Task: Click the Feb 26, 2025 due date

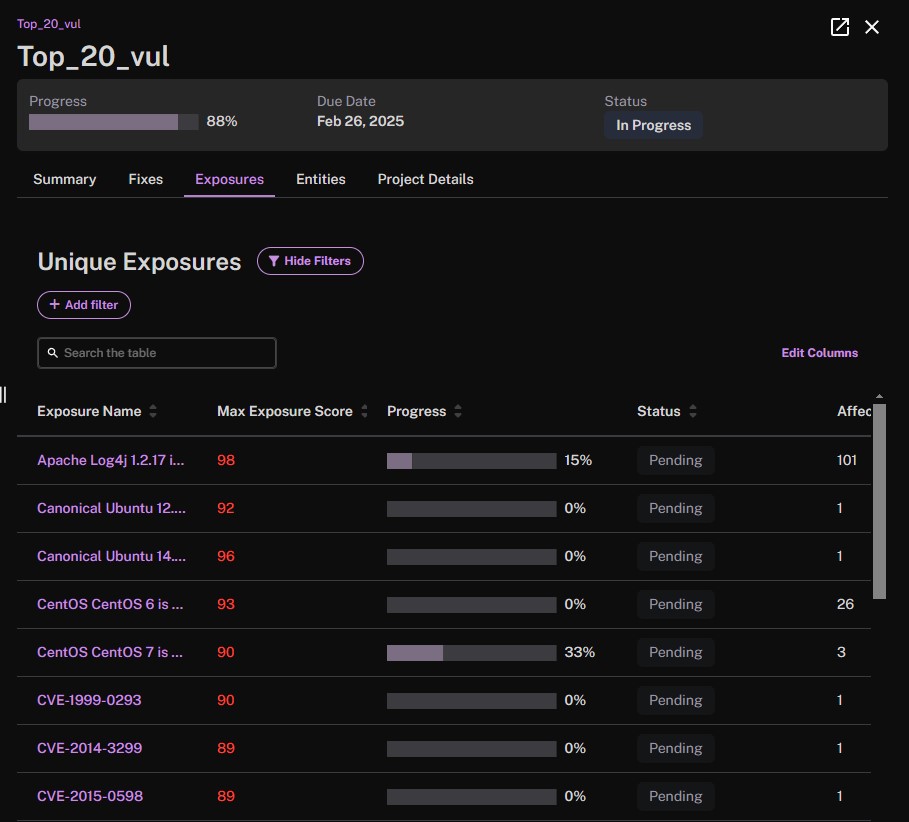Action: tap(361, 121)
